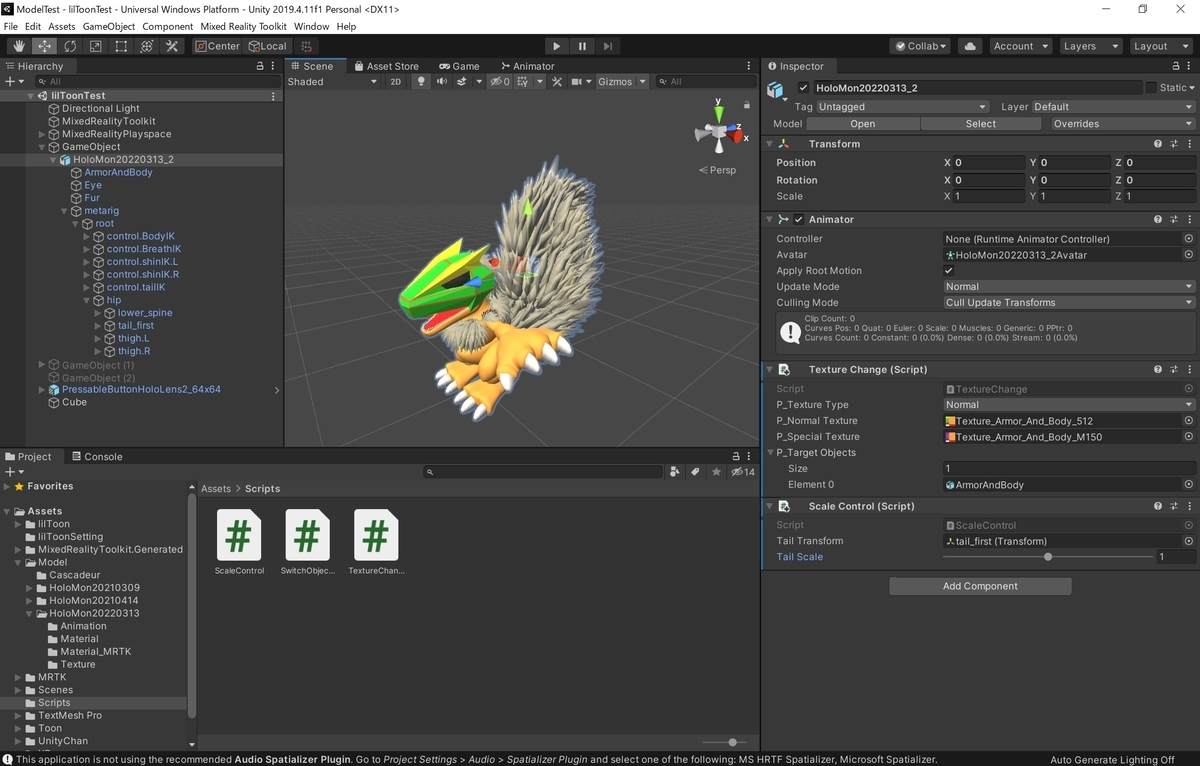Open the Update Mode dropdown
Viewport: 1200px width, 766px height.
1069,287
